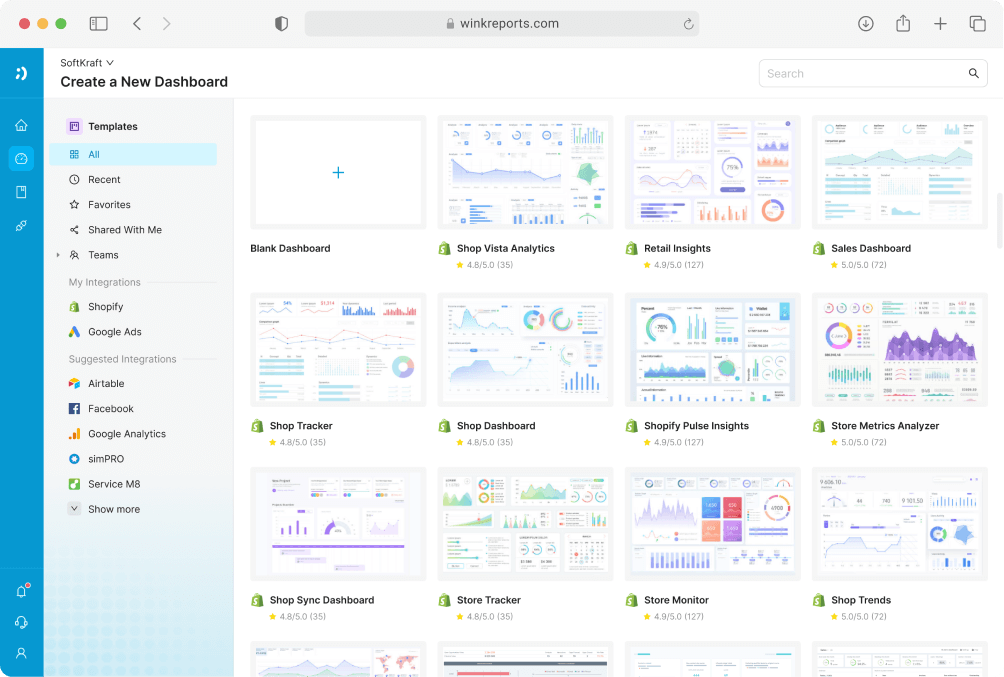
Task: Click the Retail Insights 4.9/5.0 (127) rating
Action: click(674, 265)
